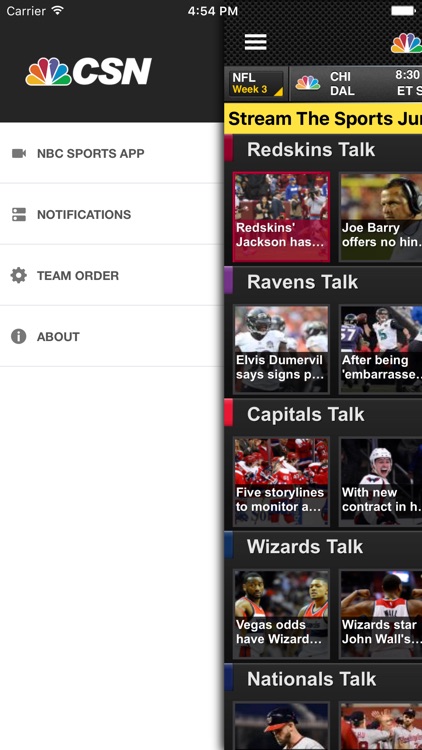The height and width of the screenshot is (750, 422).
Task: Open the NOTIFICATIONS menu item
Action: [111, 214]
